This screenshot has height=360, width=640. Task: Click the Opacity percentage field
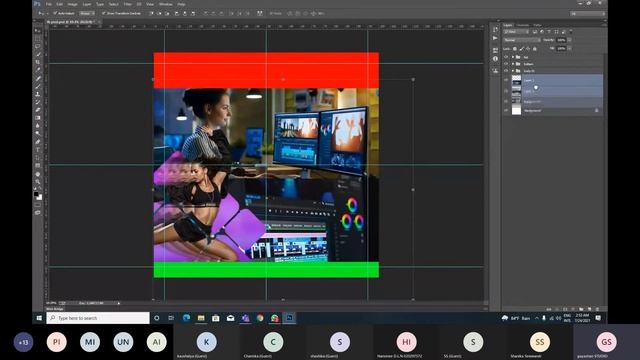point(561,40)
